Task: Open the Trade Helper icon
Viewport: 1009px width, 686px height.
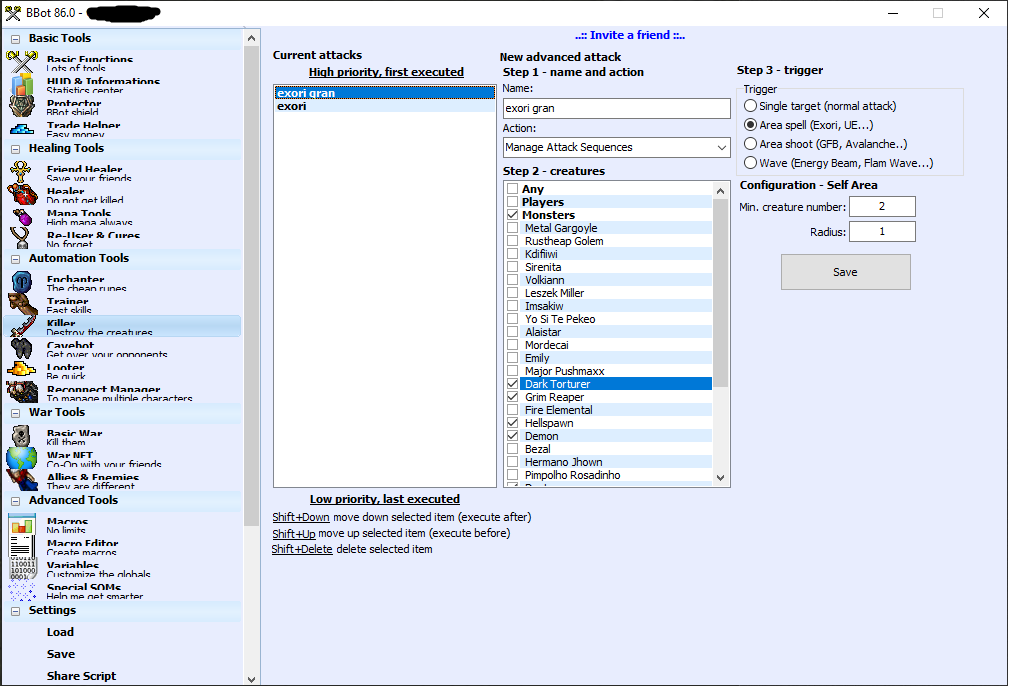Action: click(22, 129)
